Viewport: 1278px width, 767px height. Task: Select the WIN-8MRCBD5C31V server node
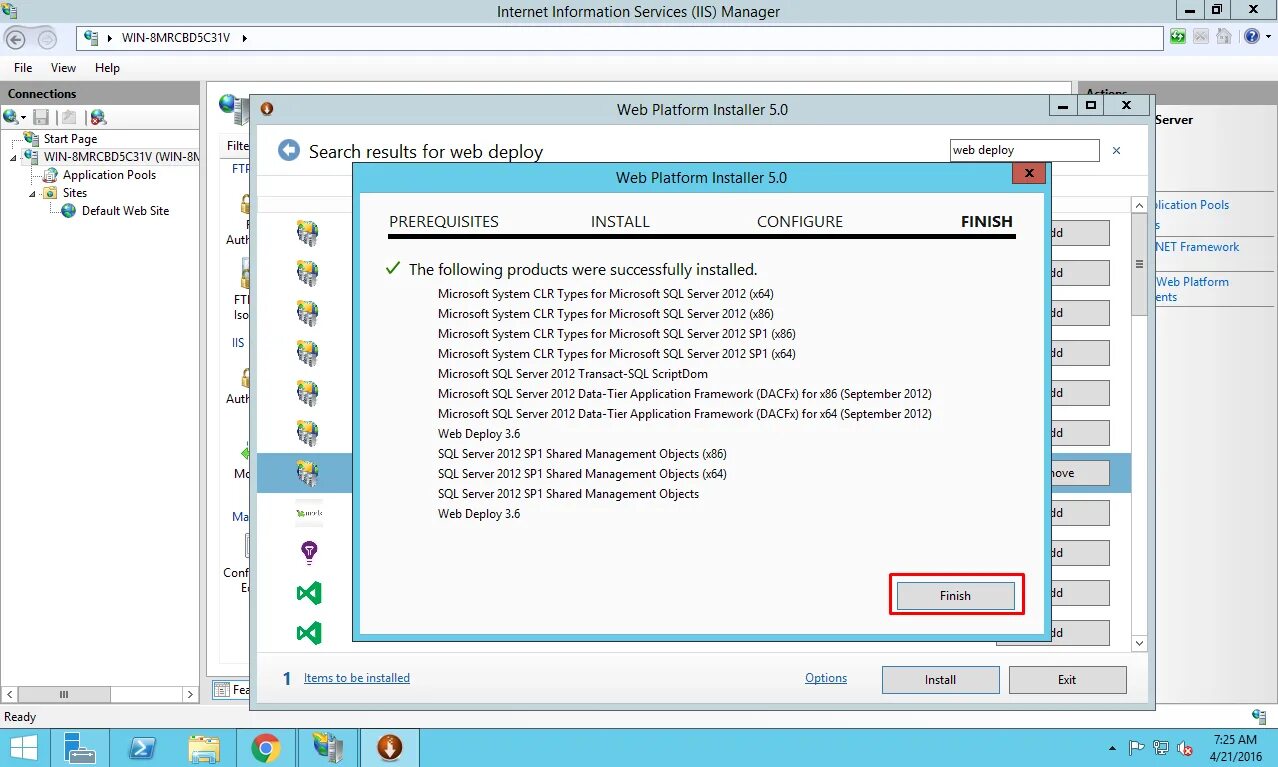pos(121,157)
